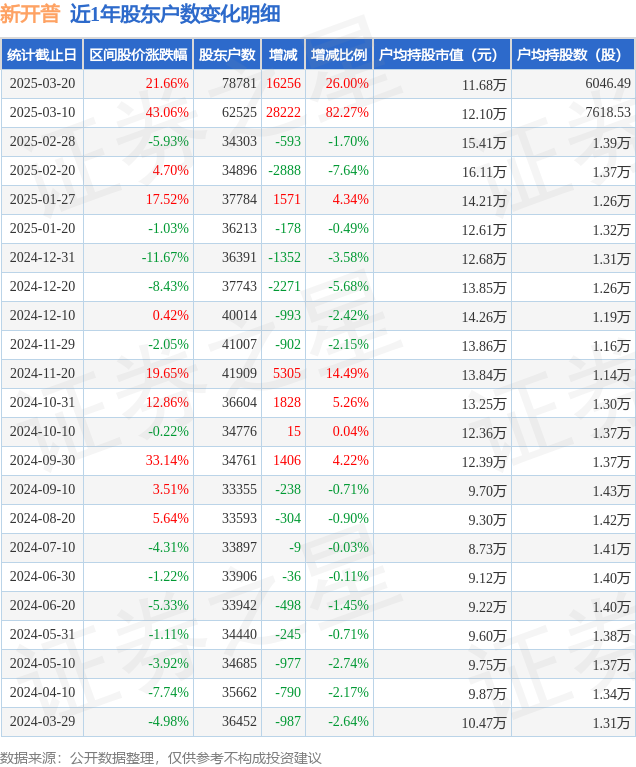This screenshot has width=636, height=767.
Task: Select the 增减比例 column header
Action: coord(338,55)
